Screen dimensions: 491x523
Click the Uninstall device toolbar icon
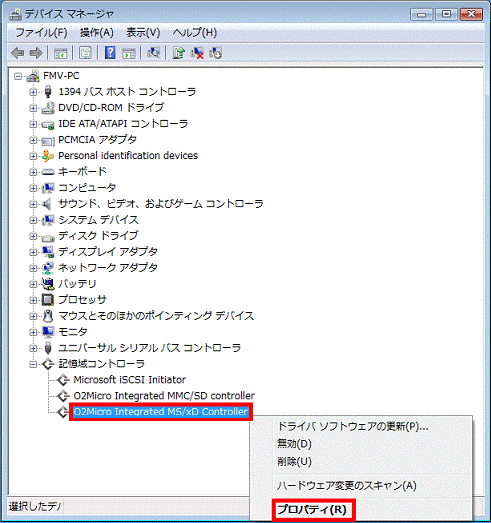click(x=215, y=53)
